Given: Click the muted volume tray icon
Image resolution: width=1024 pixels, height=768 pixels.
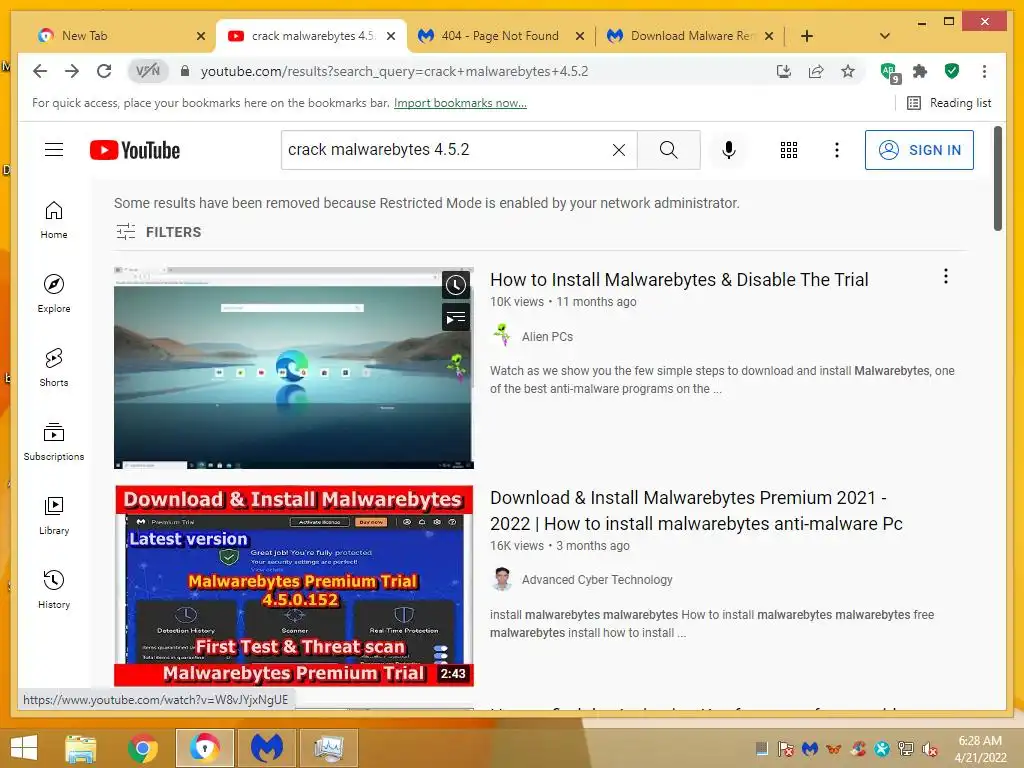Looking at the screenshot, I should 930,749.
